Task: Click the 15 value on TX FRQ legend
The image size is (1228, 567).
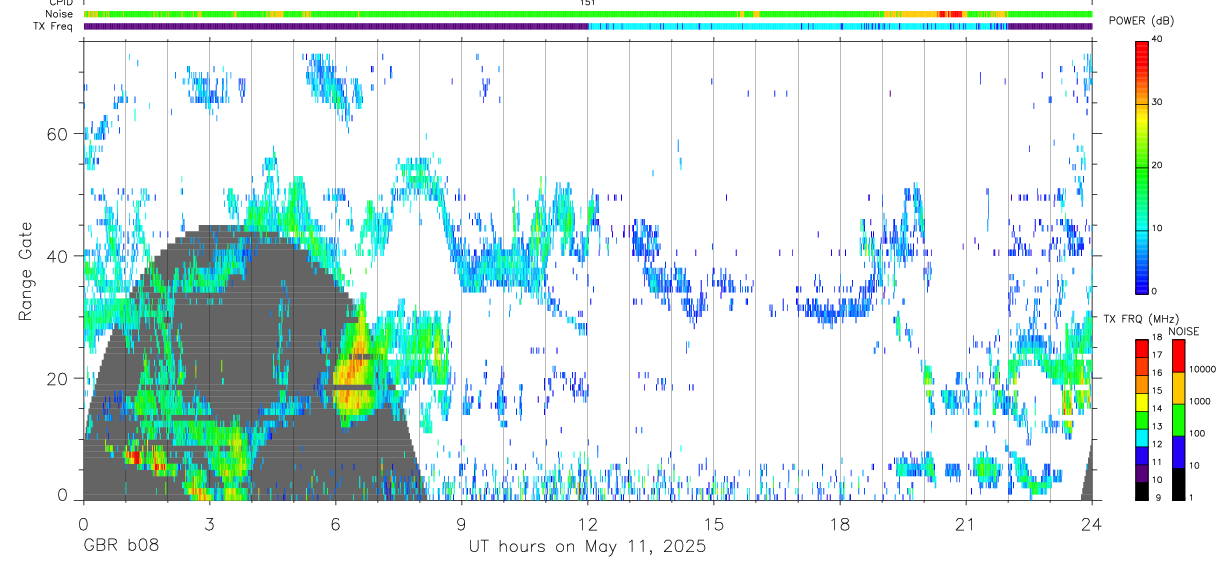Action: 1157,391
